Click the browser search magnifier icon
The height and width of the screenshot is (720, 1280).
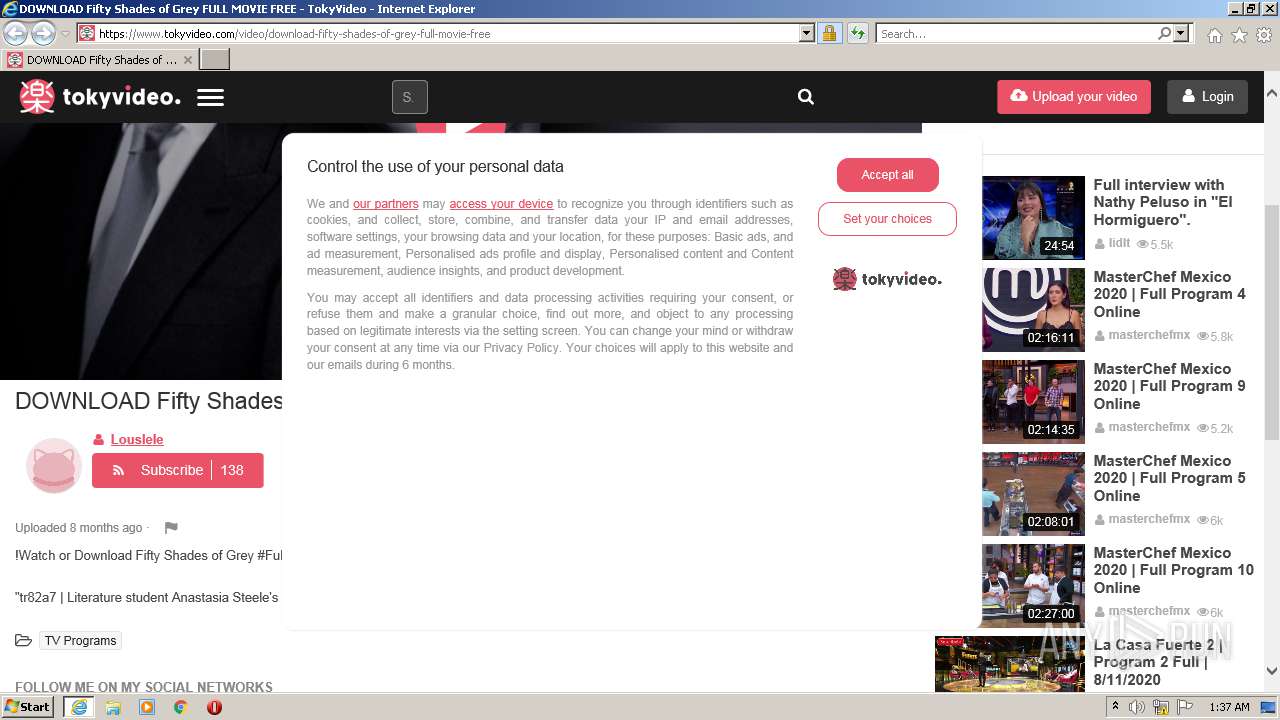point(1164,33)
